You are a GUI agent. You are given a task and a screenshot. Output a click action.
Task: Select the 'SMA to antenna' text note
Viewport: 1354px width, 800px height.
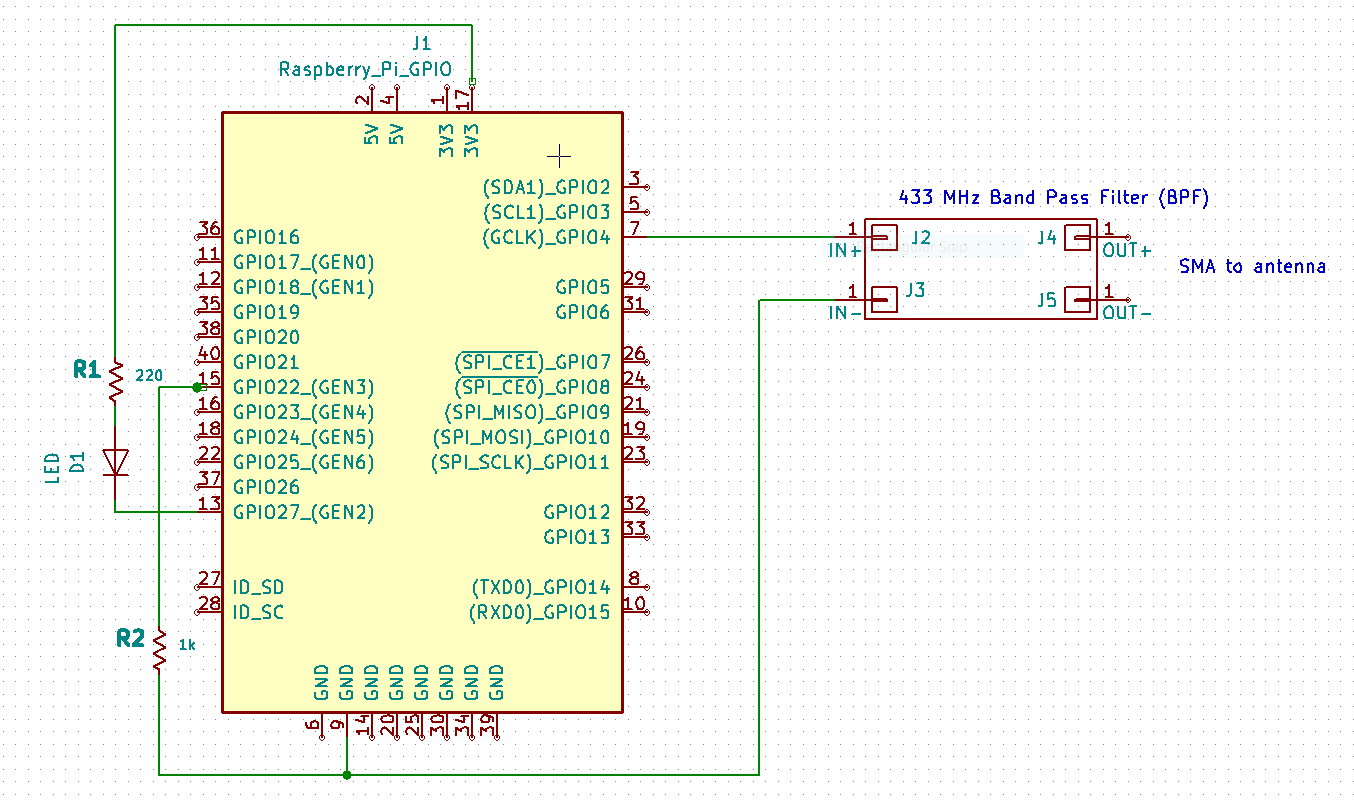1252,266
